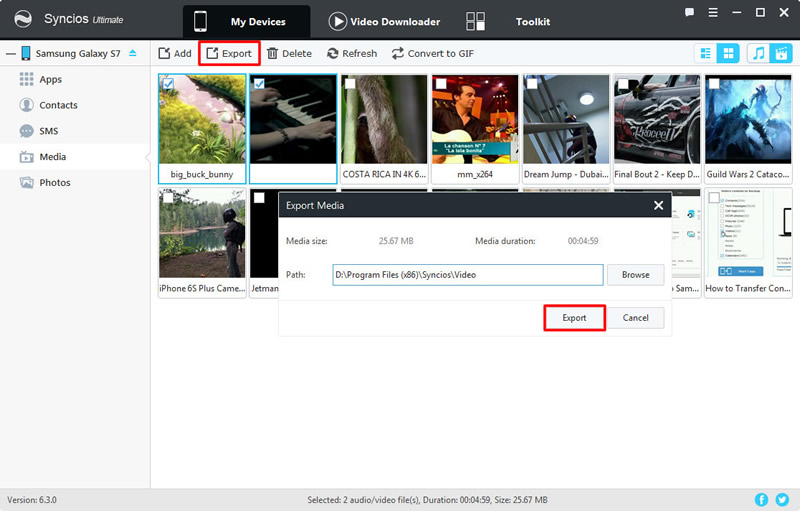Click Export in the Export Media dialog
This screenshot has height=511, width=800.
(x=574, y=318)
